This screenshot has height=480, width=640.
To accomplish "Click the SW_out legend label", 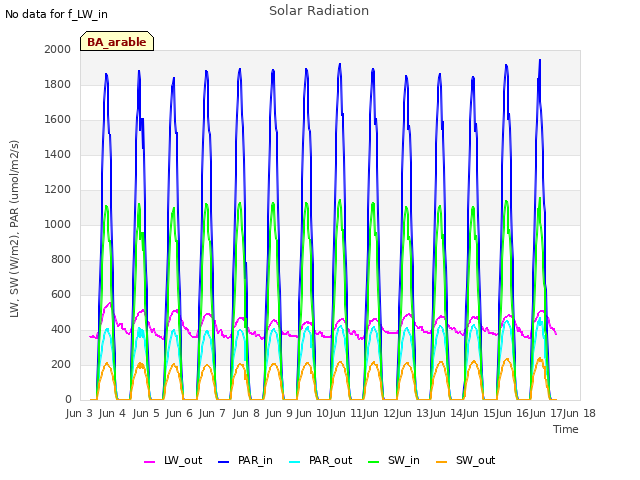I will point(476,460).
